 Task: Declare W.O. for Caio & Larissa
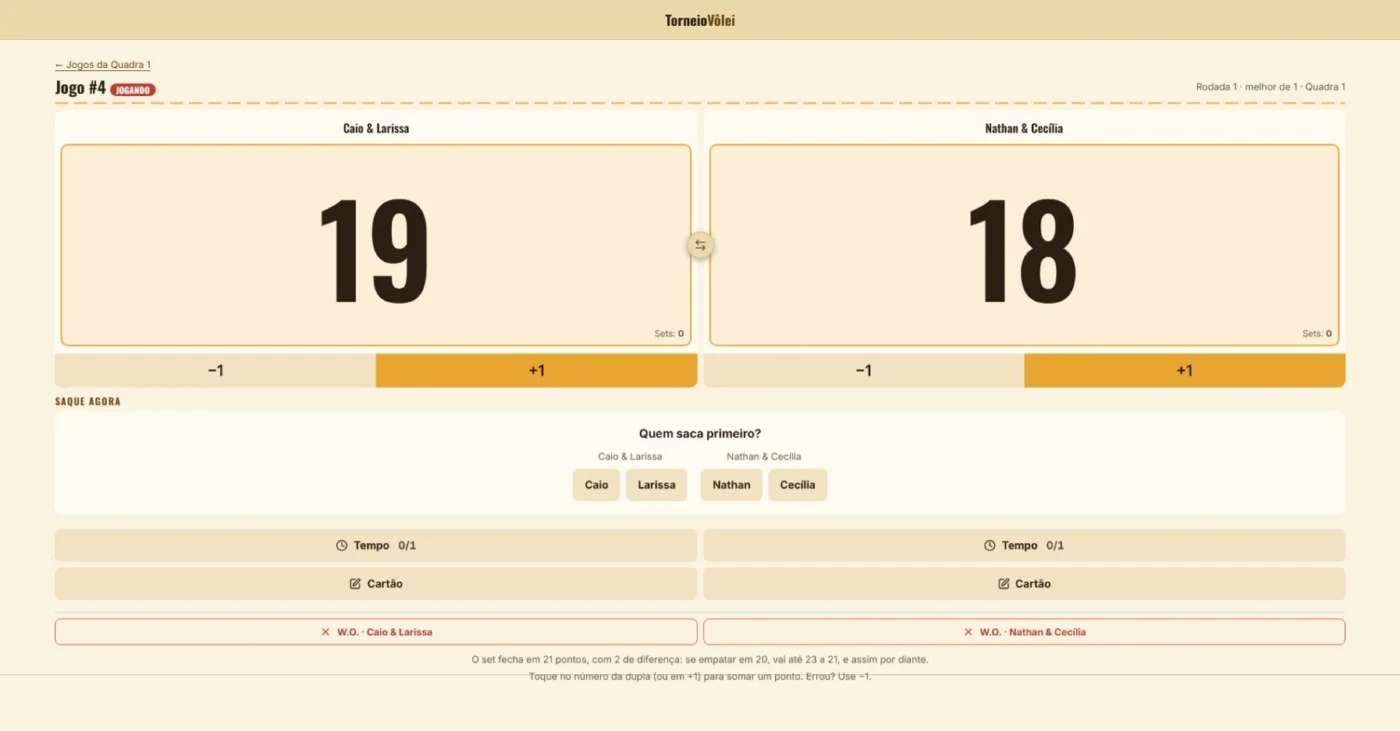click(376, 632)
